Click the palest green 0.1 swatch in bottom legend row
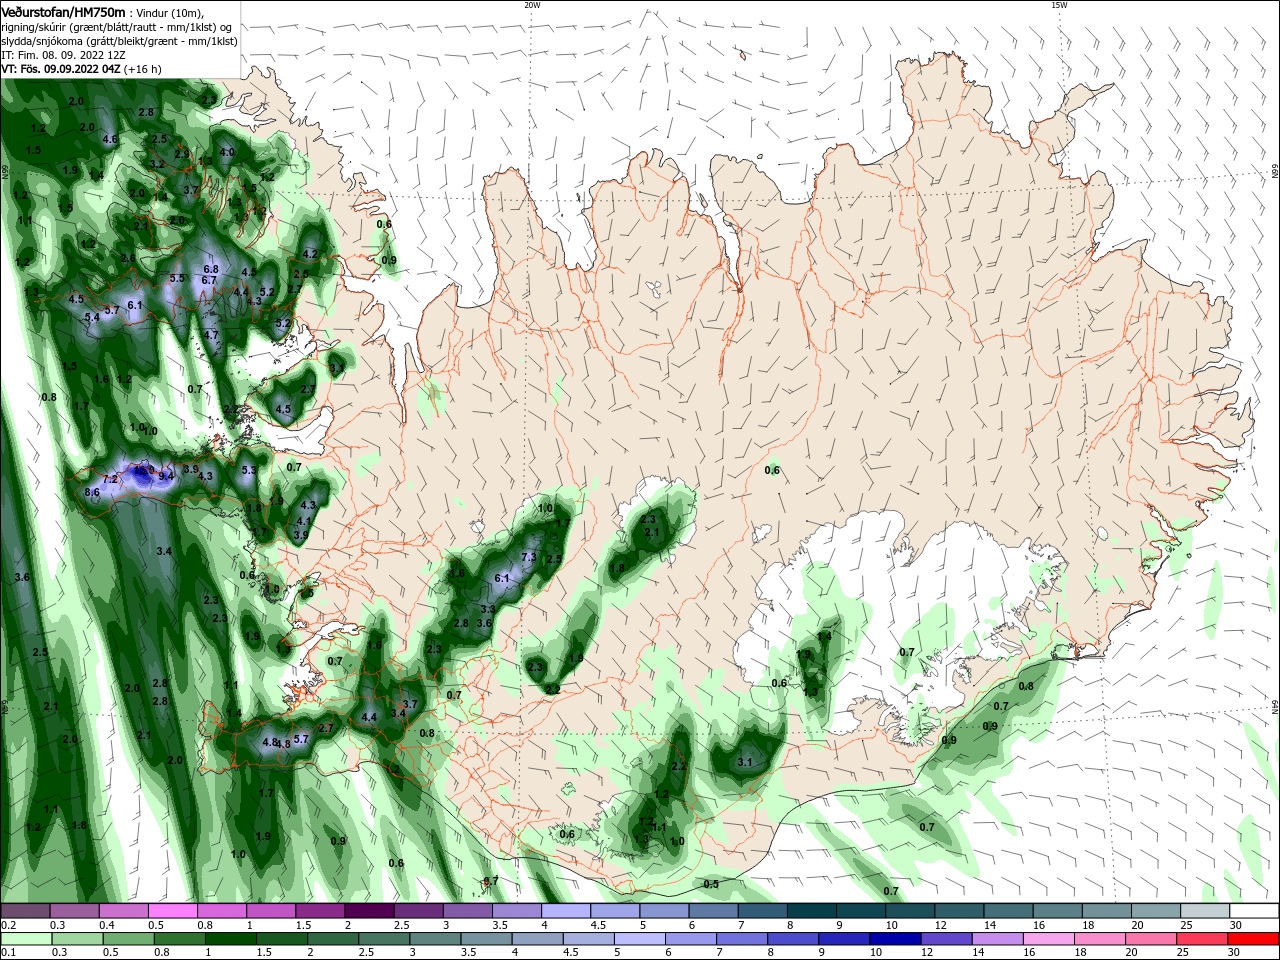 (x=25, y=939)
